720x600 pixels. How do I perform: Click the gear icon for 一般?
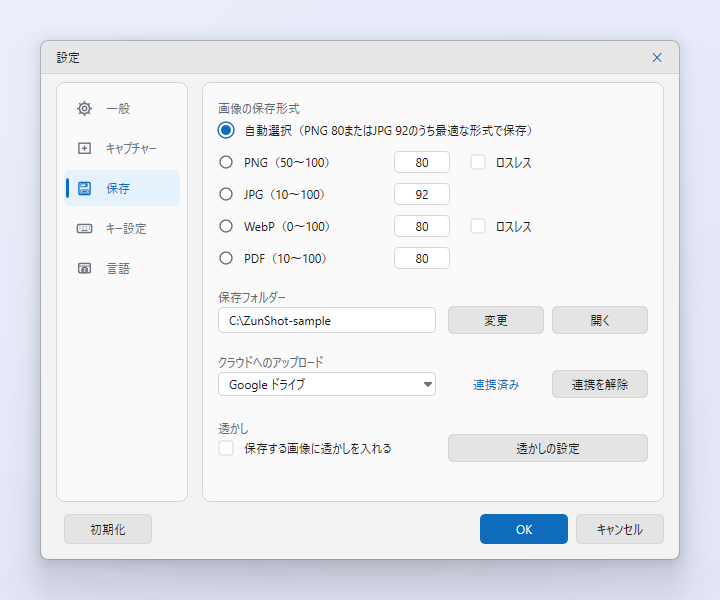pos(84,109)
